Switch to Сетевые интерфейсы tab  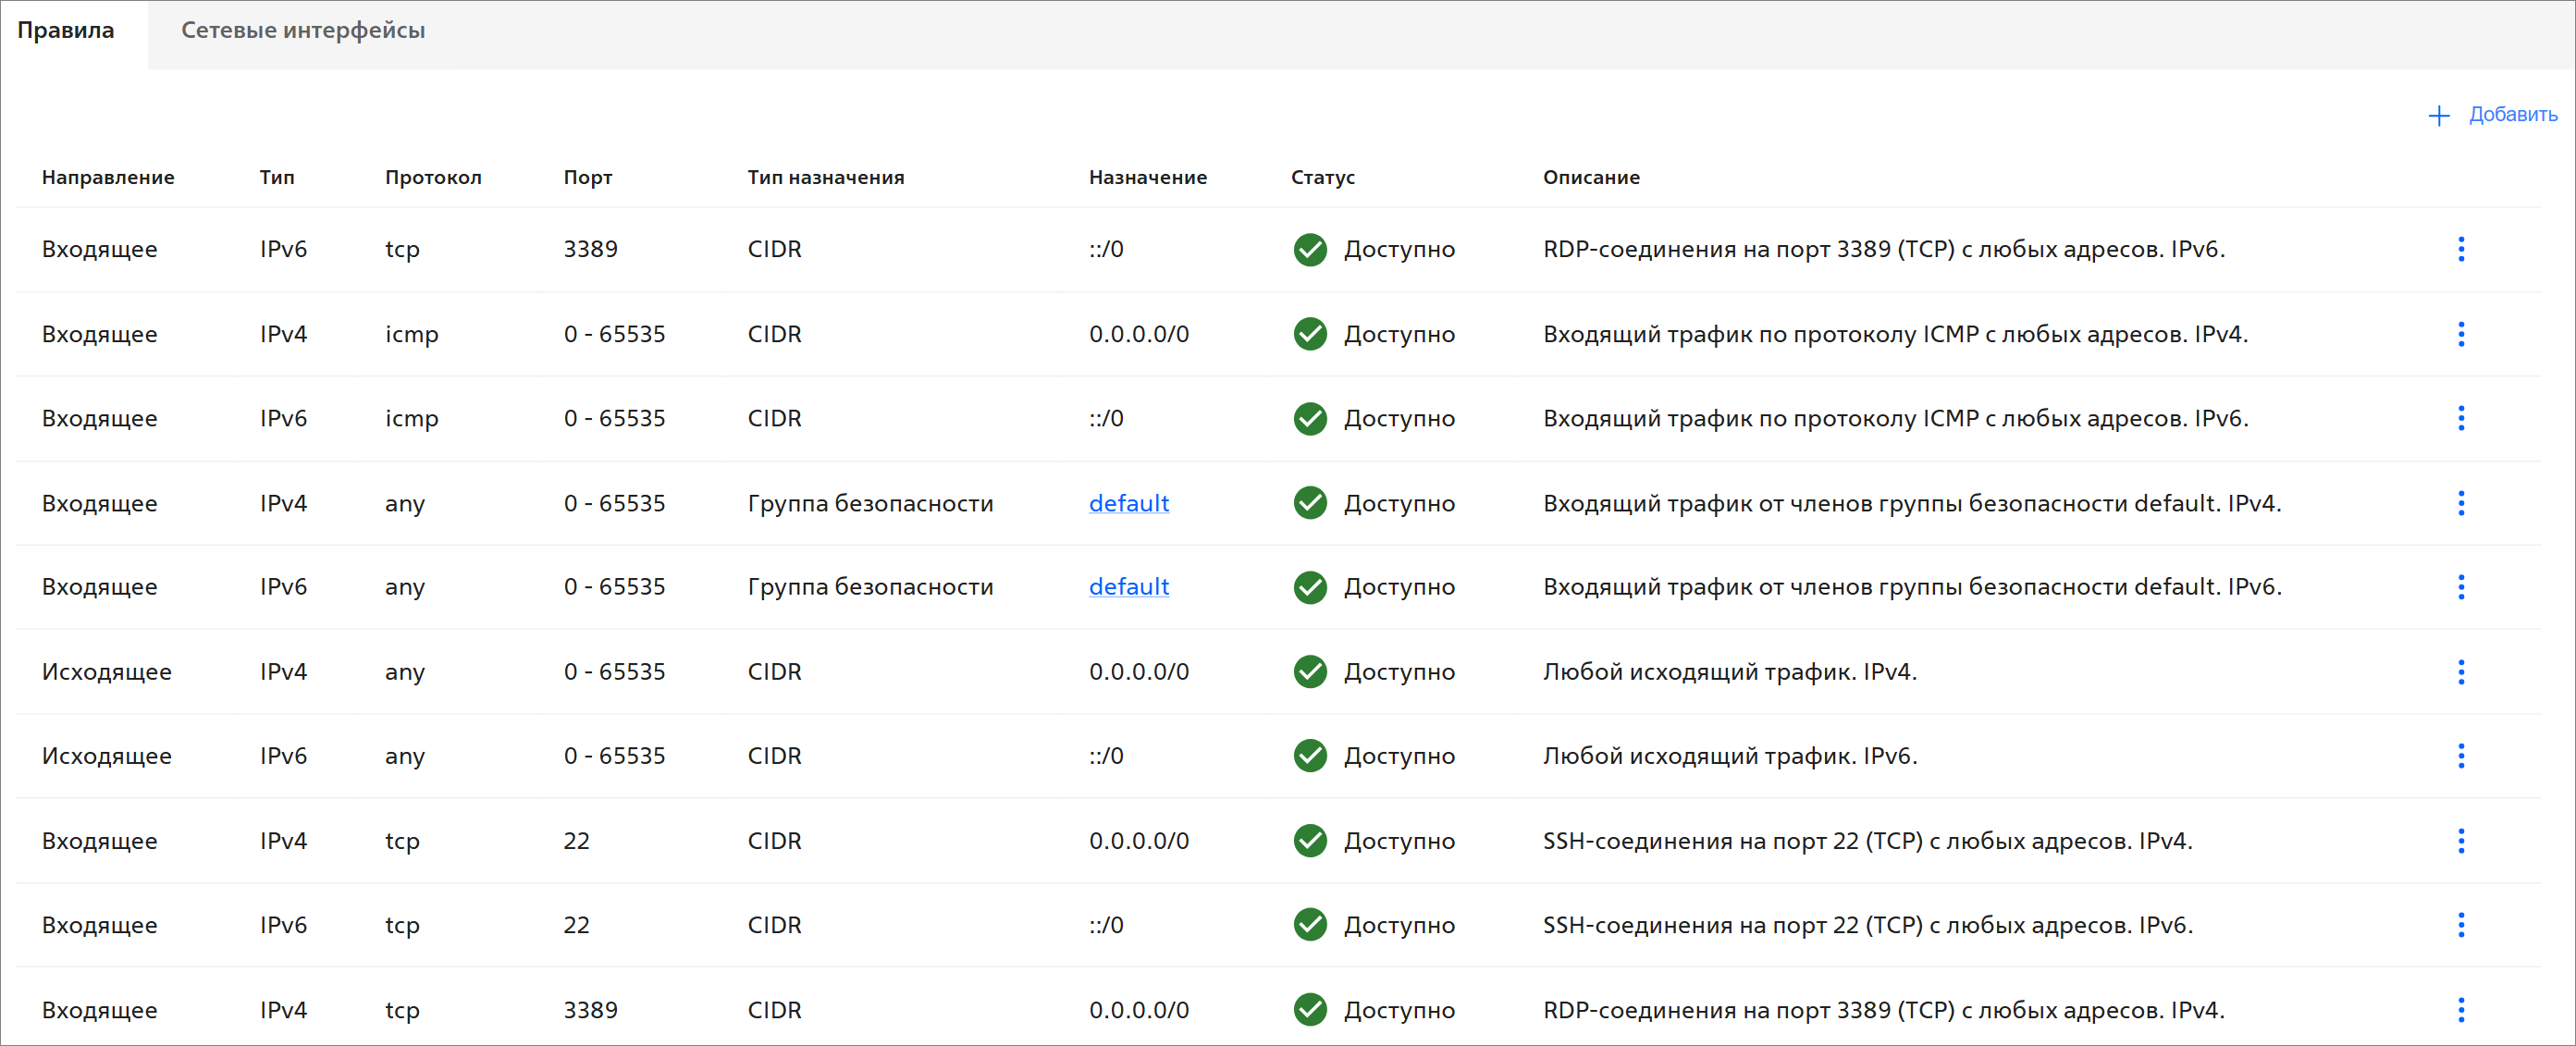click(303, 30)
